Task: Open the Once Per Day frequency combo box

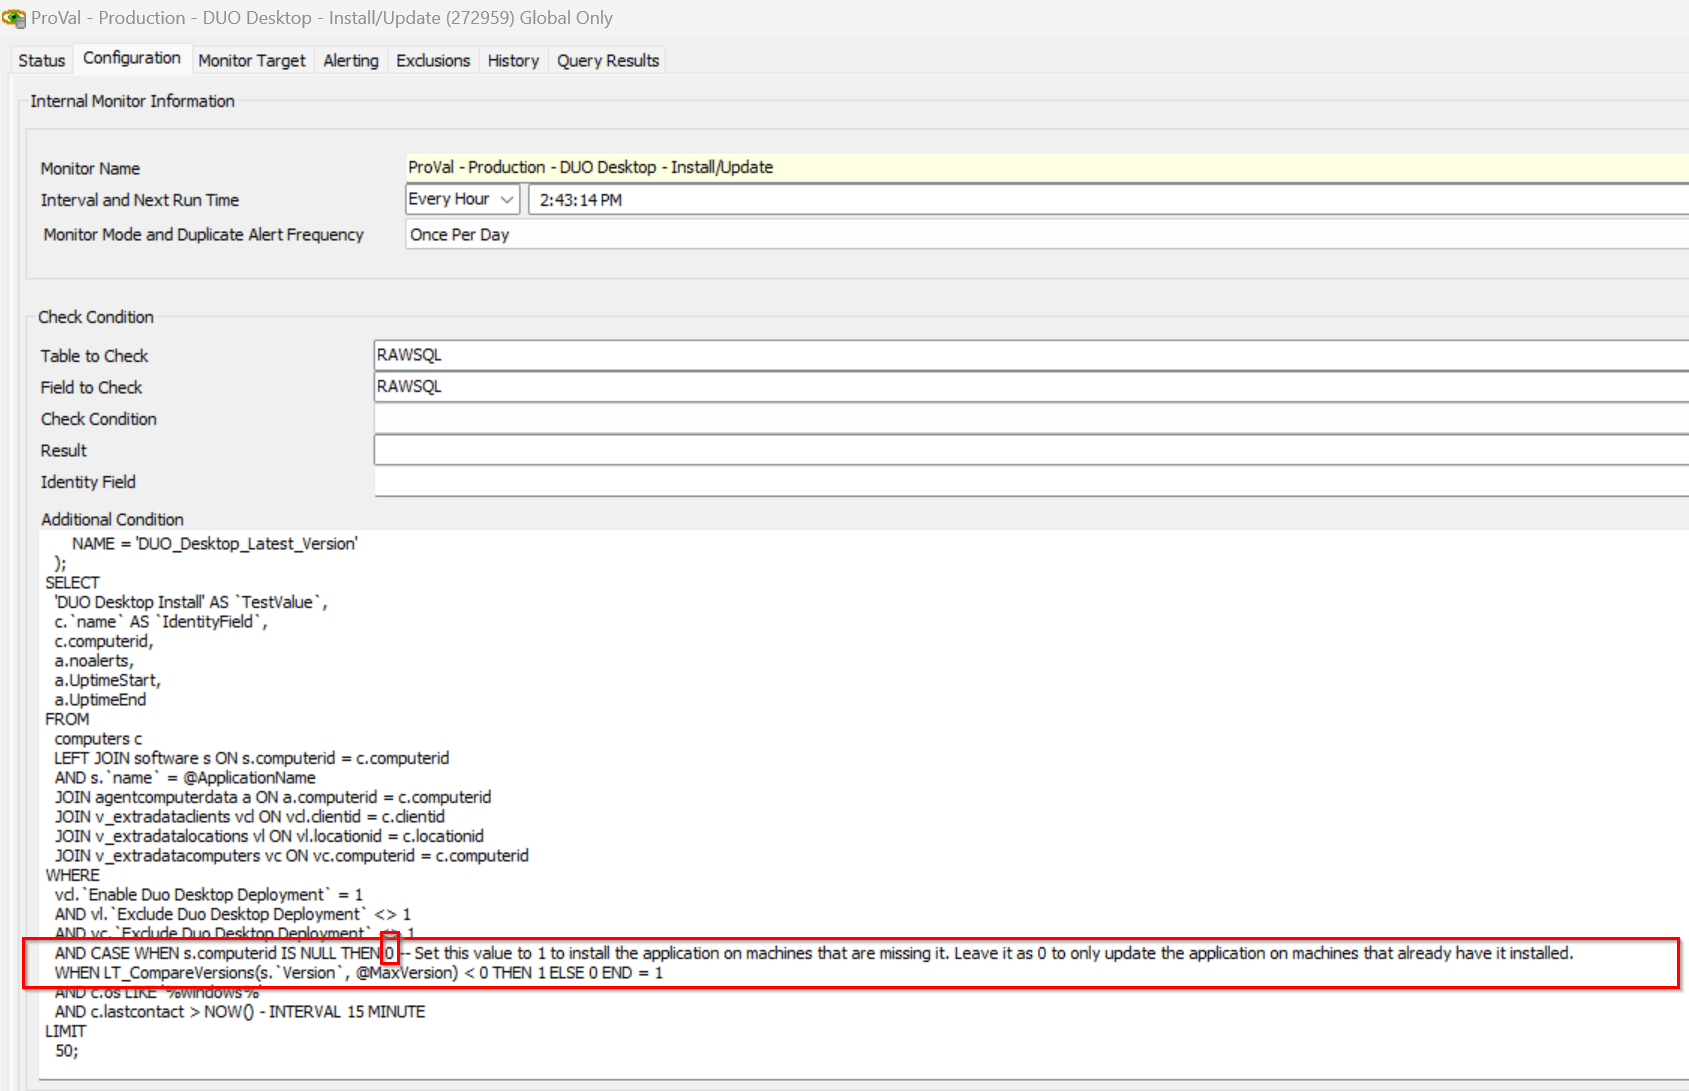Action: (1046, 234)
